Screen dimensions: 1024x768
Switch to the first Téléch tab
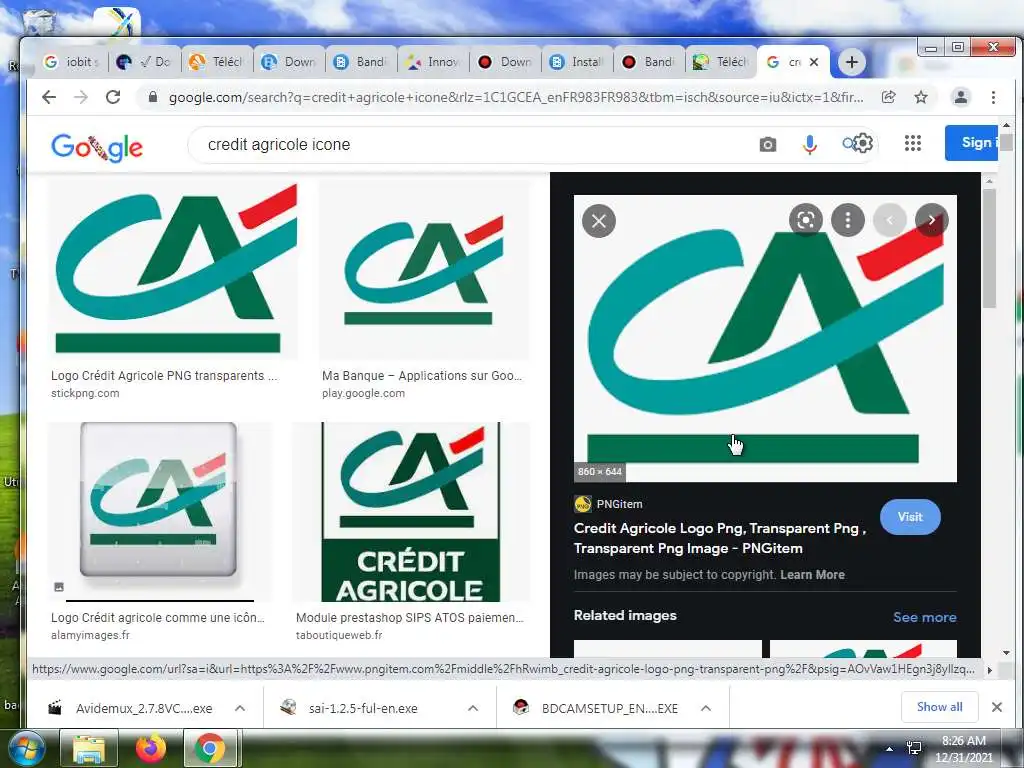217,62
